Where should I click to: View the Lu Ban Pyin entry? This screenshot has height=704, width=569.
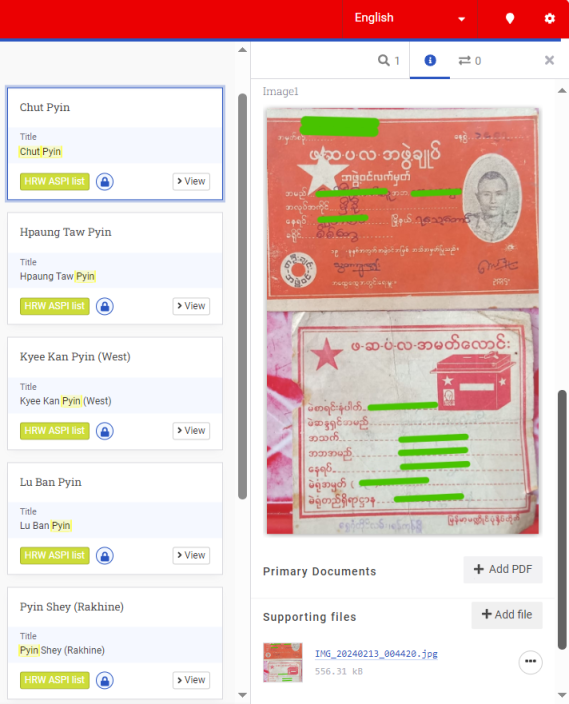(x=191, y=555)
